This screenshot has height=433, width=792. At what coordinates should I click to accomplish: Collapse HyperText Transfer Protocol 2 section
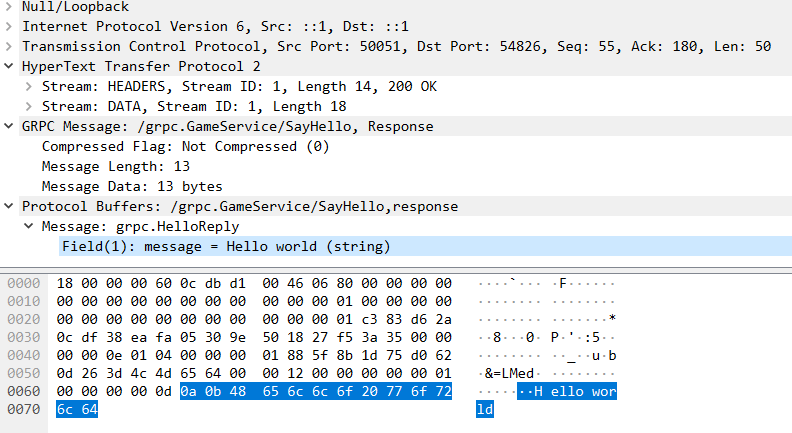(9, 66)
